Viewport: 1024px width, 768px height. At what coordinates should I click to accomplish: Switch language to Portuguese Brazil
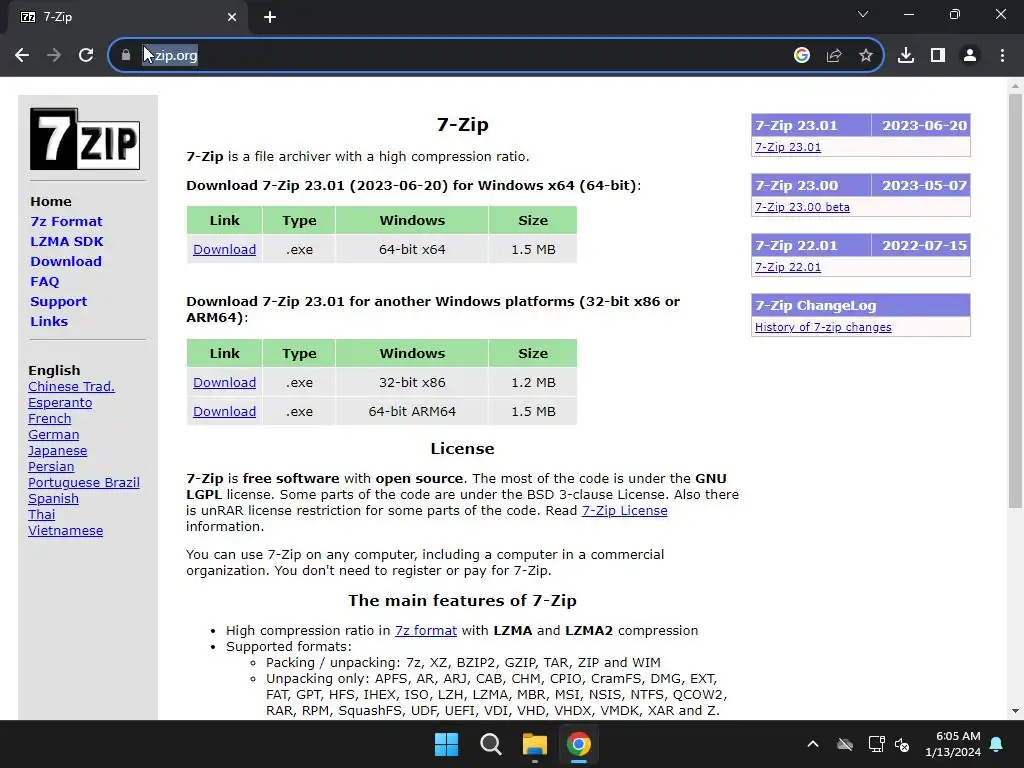point(84,483)
